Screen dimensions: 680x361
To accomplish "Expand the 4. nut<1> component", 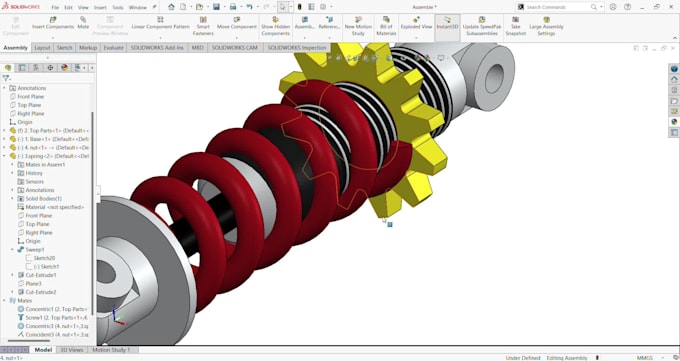I will pyautogui.click(x=4, y=148).
